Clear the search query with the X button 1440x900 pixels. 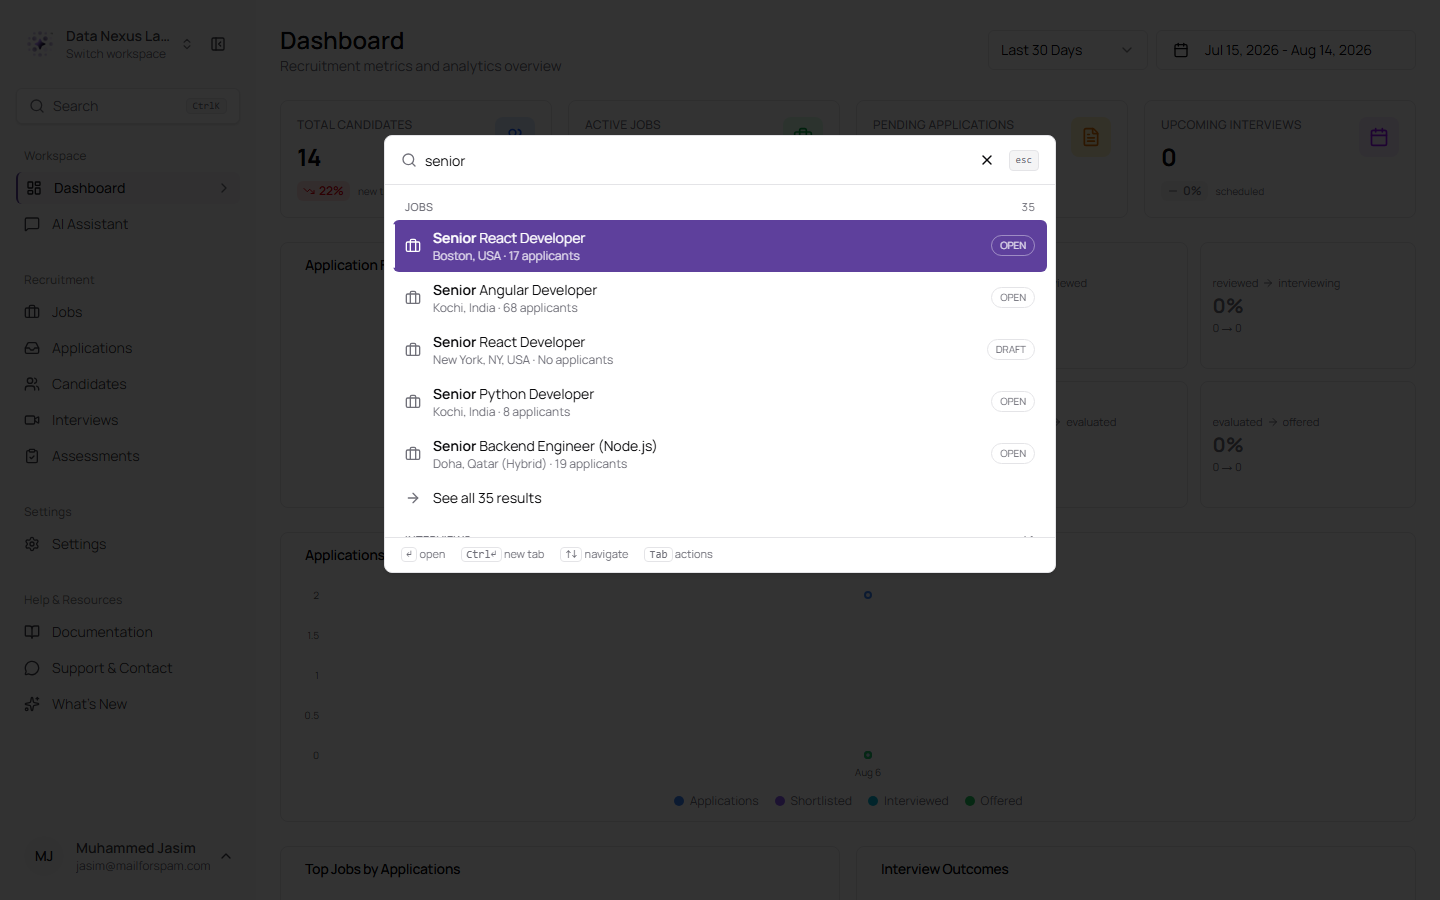point(987,160)
